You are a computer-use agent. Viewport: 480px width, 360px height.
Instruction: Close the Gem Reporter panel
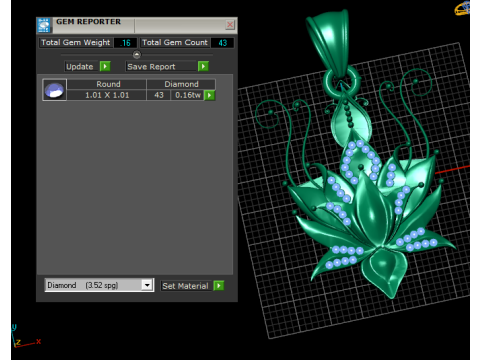(x=230, y=25)
